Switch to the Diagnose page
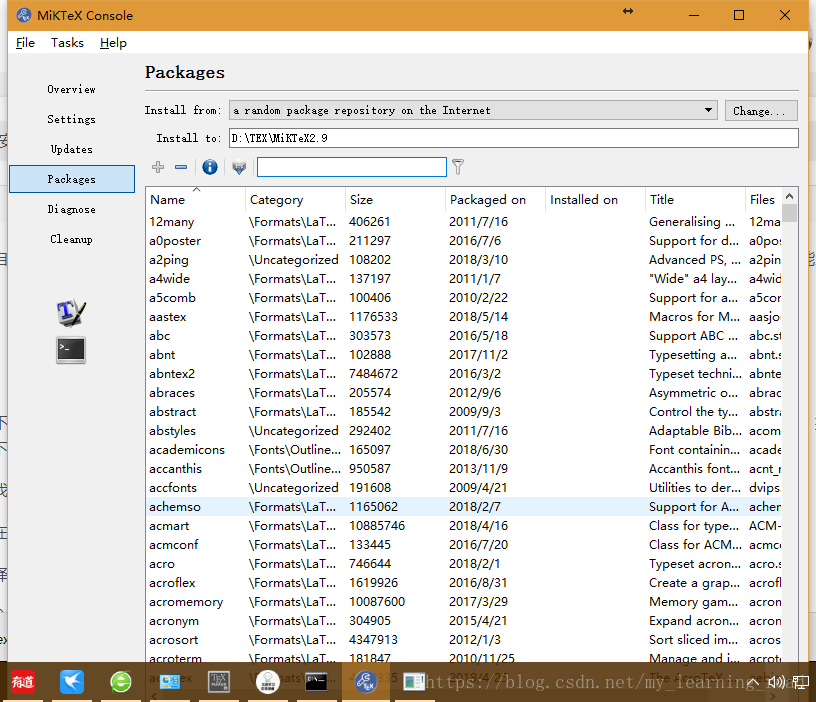This screenshot has height=702, width=816. tap(71, 209)
